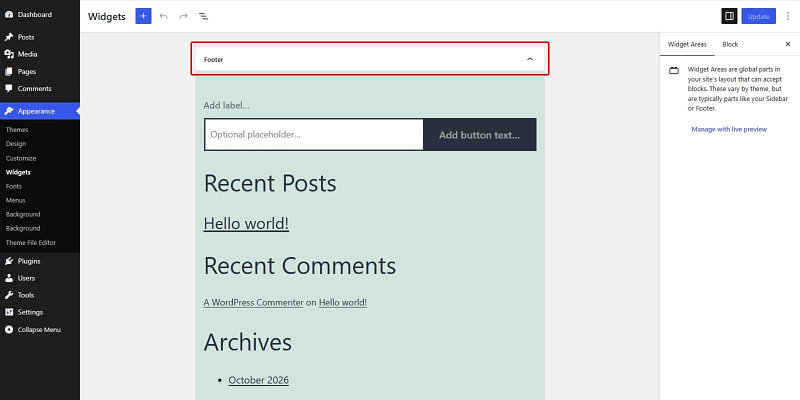Viewport: 800px width, 400px height.
Task: Click the Widgets page title
Action: pyautogui.click(x=107, y=16)
